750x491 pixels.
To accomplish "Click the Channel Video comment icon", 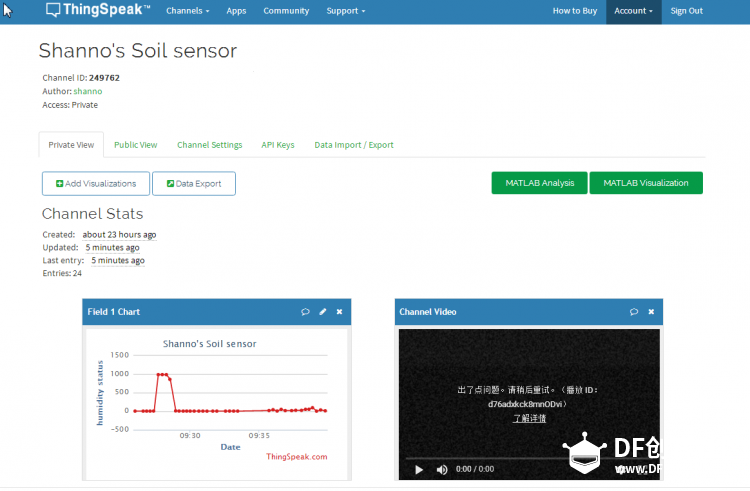I will point(634,312).
